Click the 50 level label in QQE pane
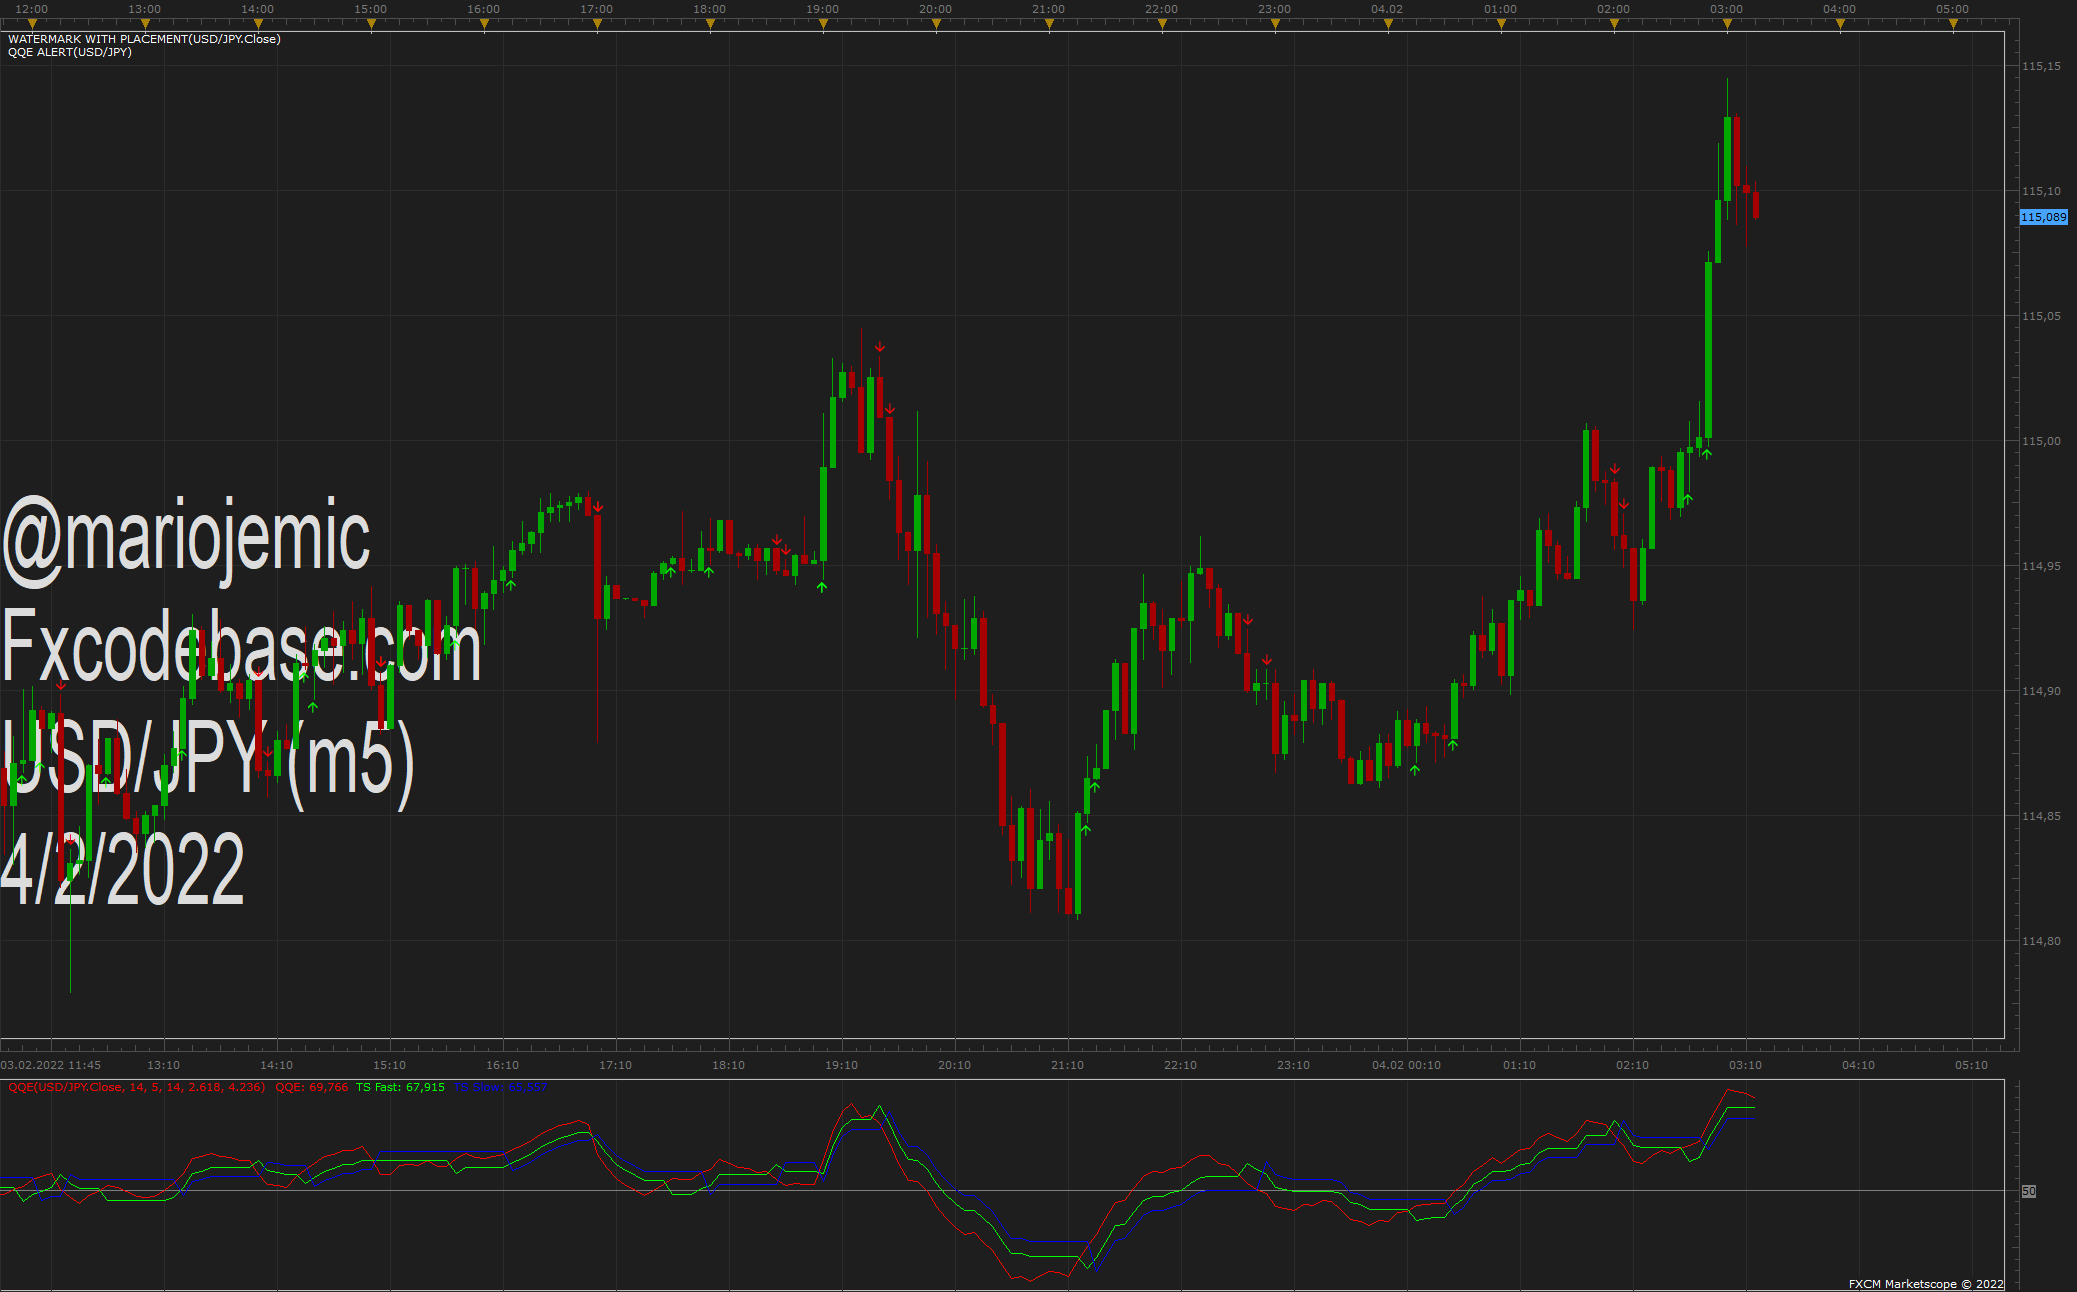2077x1292 pixels. [2028, 1191]
